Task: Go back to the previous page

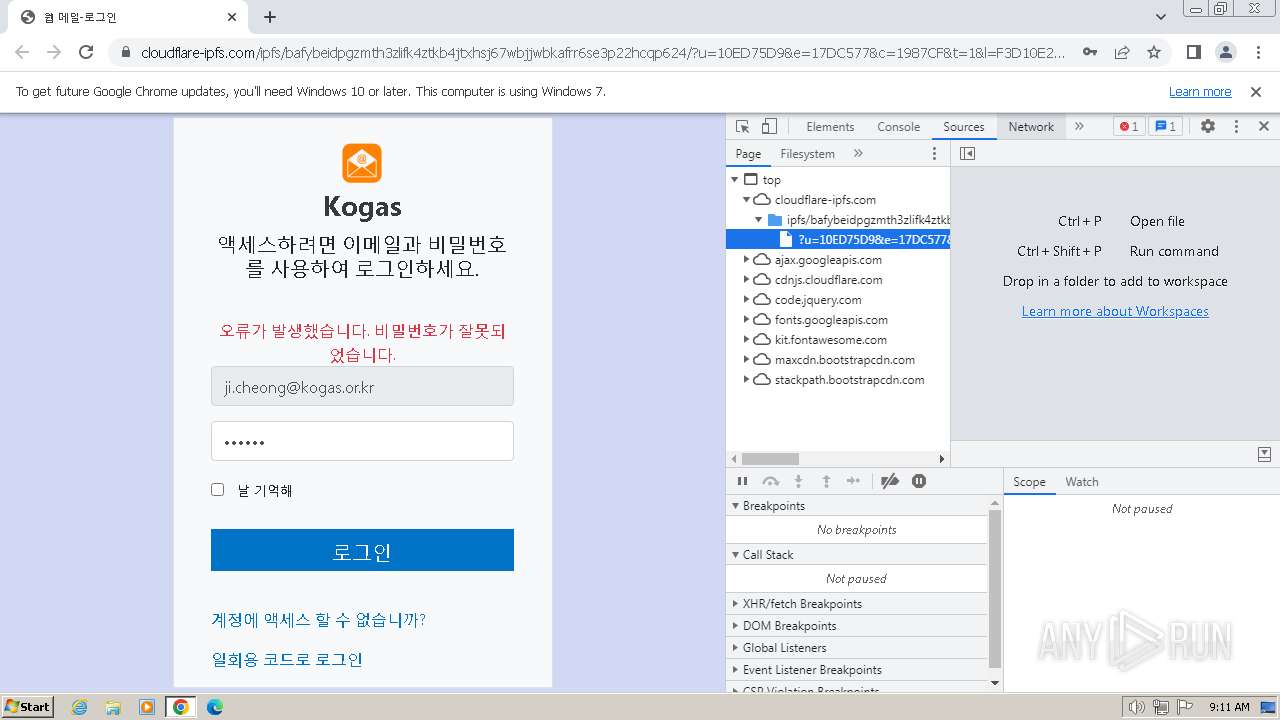Action: [x=22, y=52]
